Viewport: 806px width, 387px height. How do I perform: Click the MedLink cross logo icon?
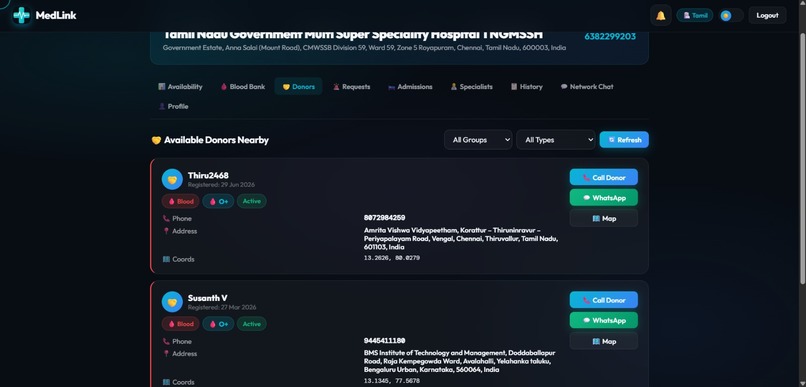pos(21,15)
